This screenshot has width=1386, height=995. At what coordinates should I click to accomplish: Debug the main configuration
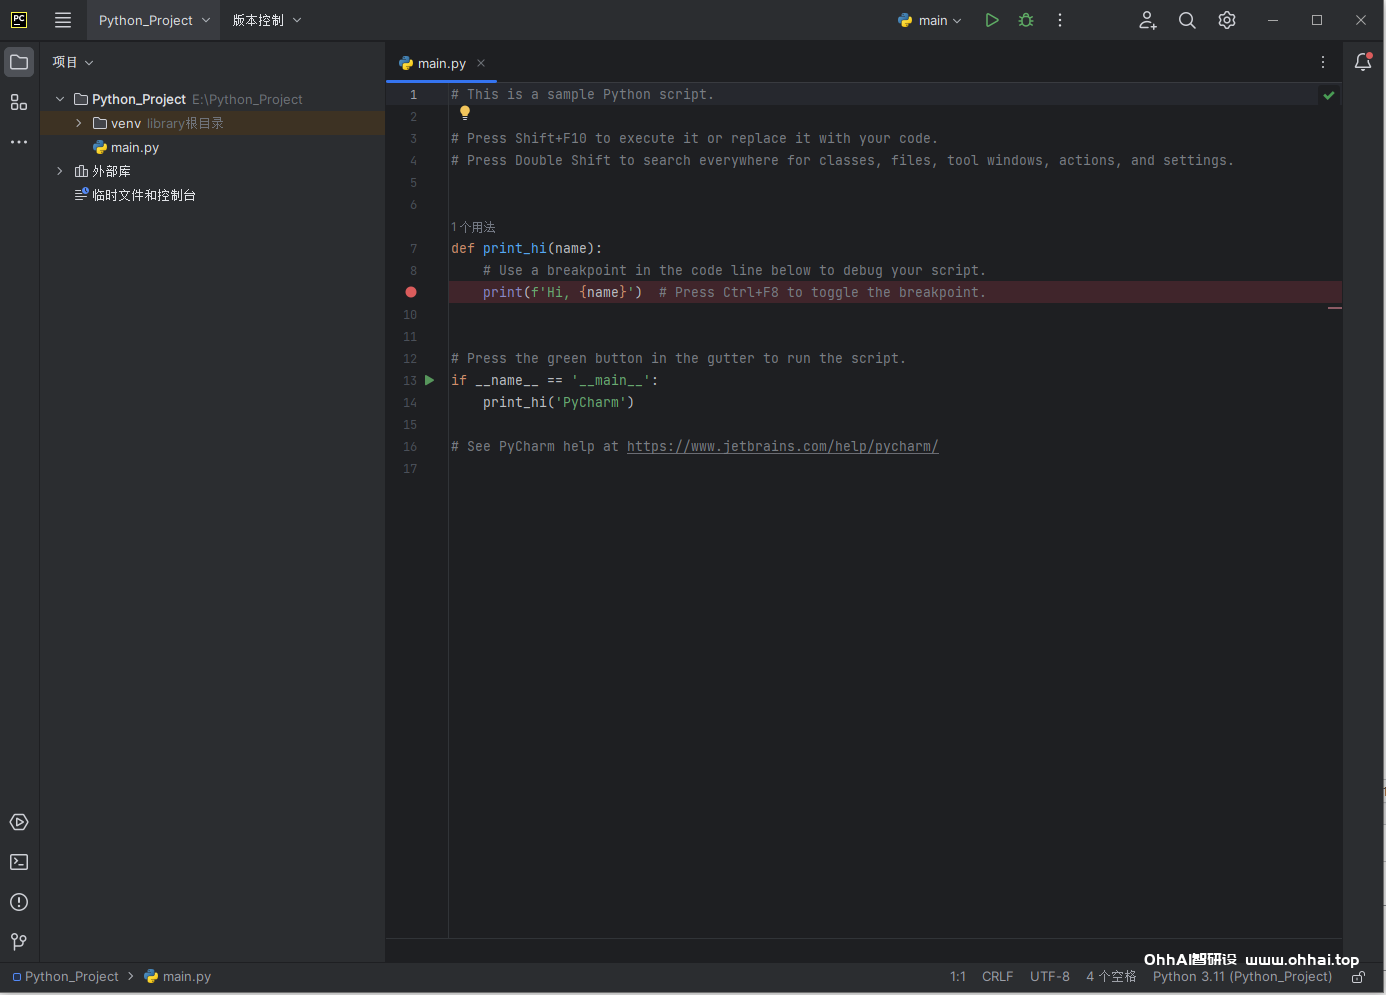coord(1026,20)
